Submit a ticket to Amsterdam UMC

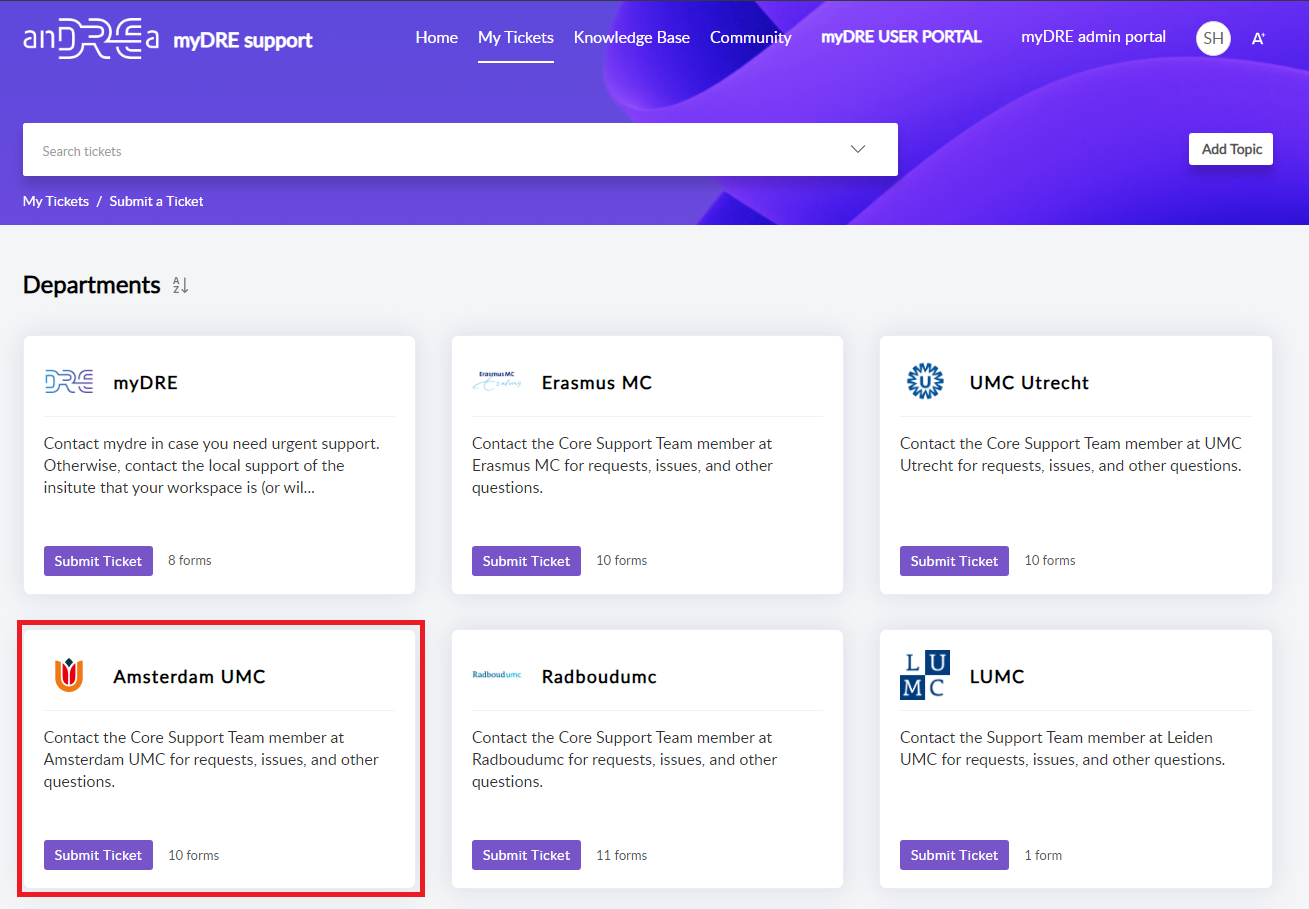(98, 855)
